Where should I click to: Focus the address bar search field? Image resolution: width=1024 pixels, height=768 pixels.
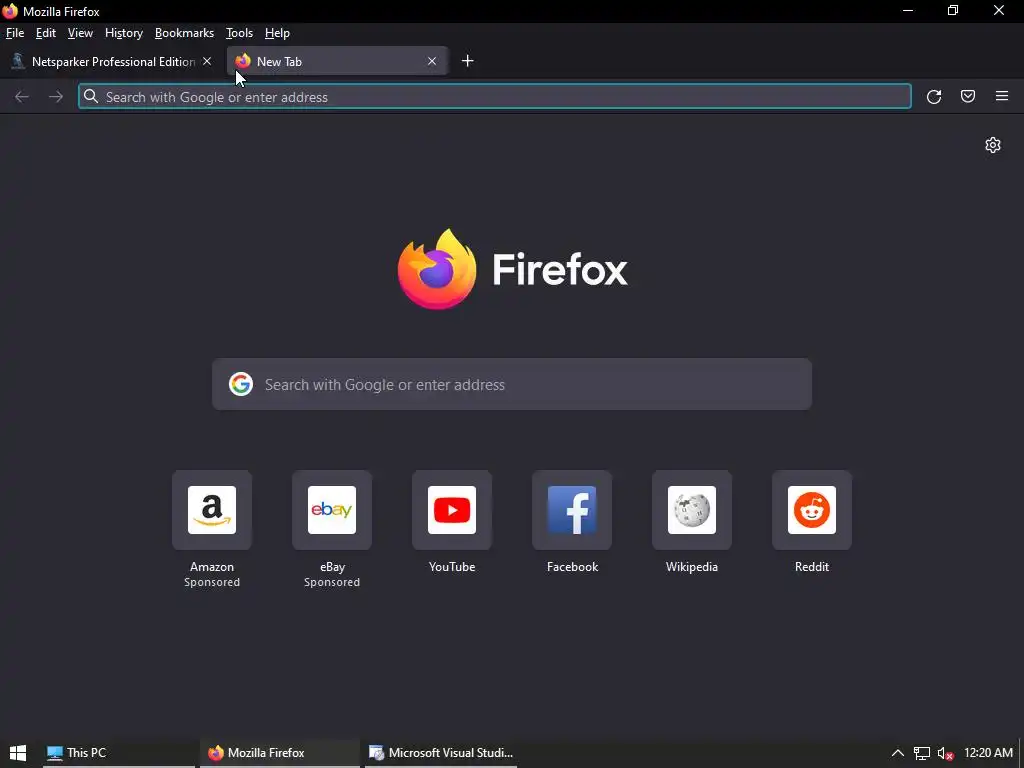point(494,97)
